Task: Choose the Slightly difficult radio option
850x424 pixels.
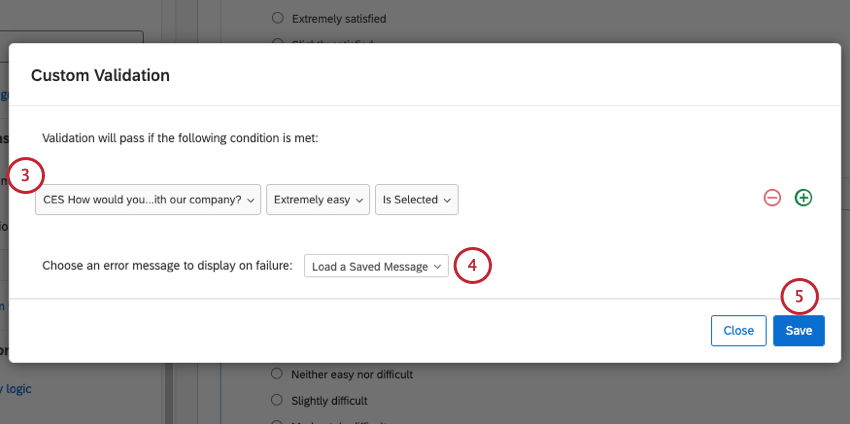Action: [x=278, y=400]
